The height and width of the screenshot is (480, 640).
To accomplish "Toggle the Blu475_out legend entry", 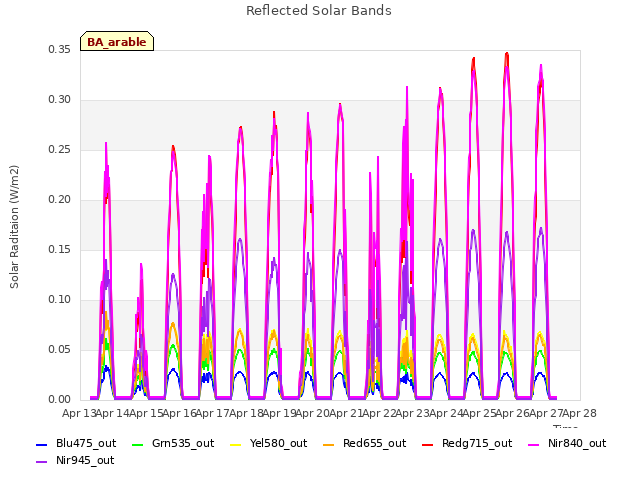I will pyautogui.click(x=76, y=443).
